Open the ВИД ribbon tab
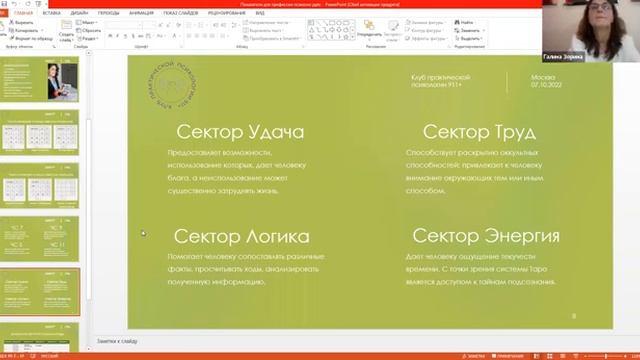 click(x=260, y=13)
